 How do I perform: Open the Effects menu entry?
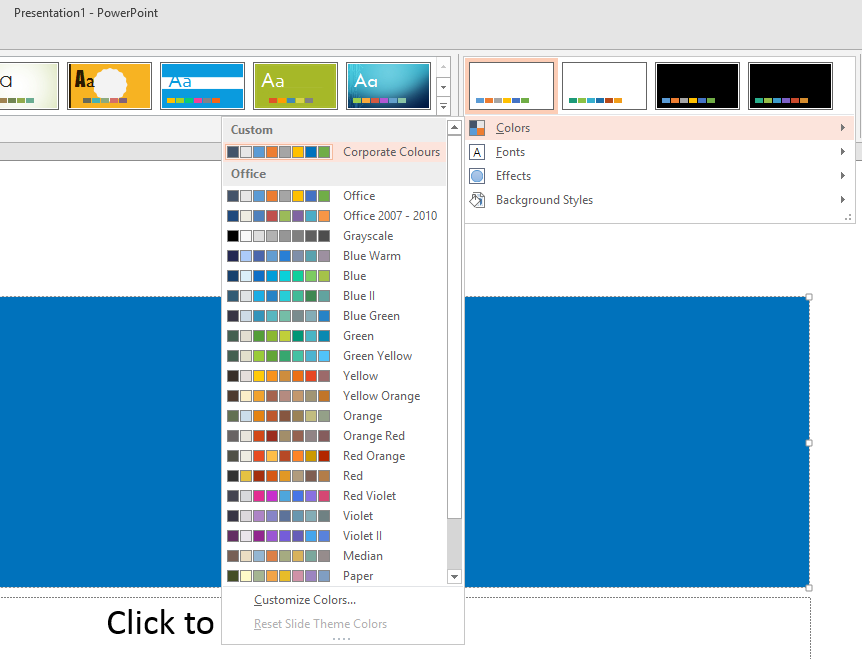pos(513,176)
